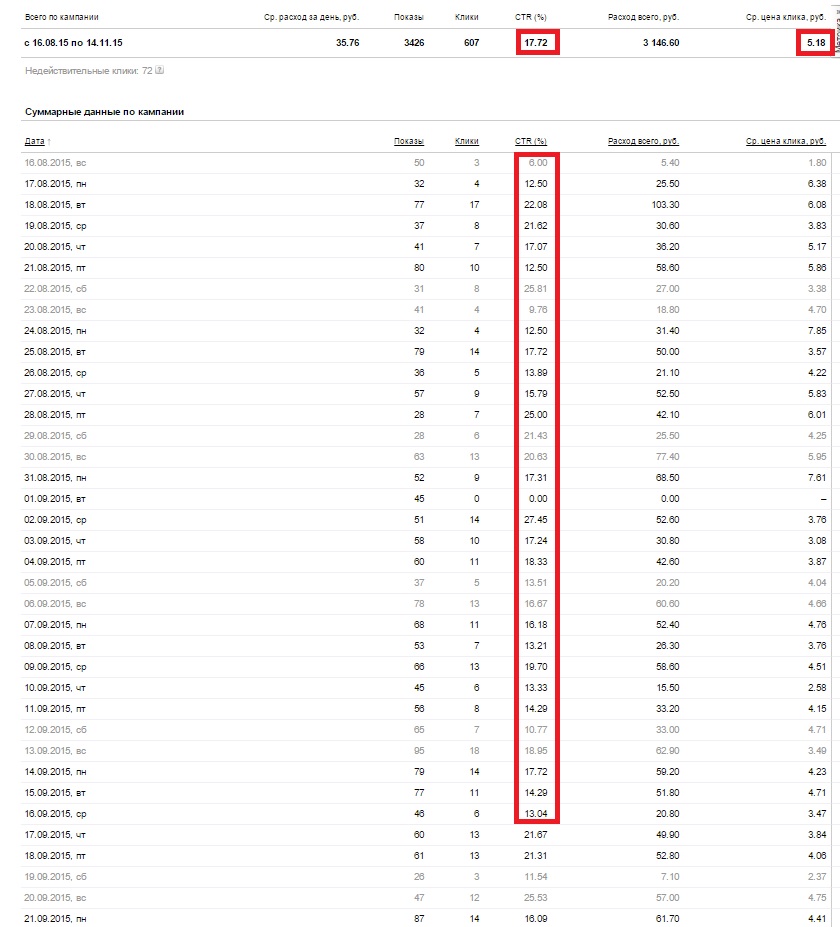Select date row 11.09.2015, пт
Viewport: 840px width, 927px height.
(x=426, y=708)
